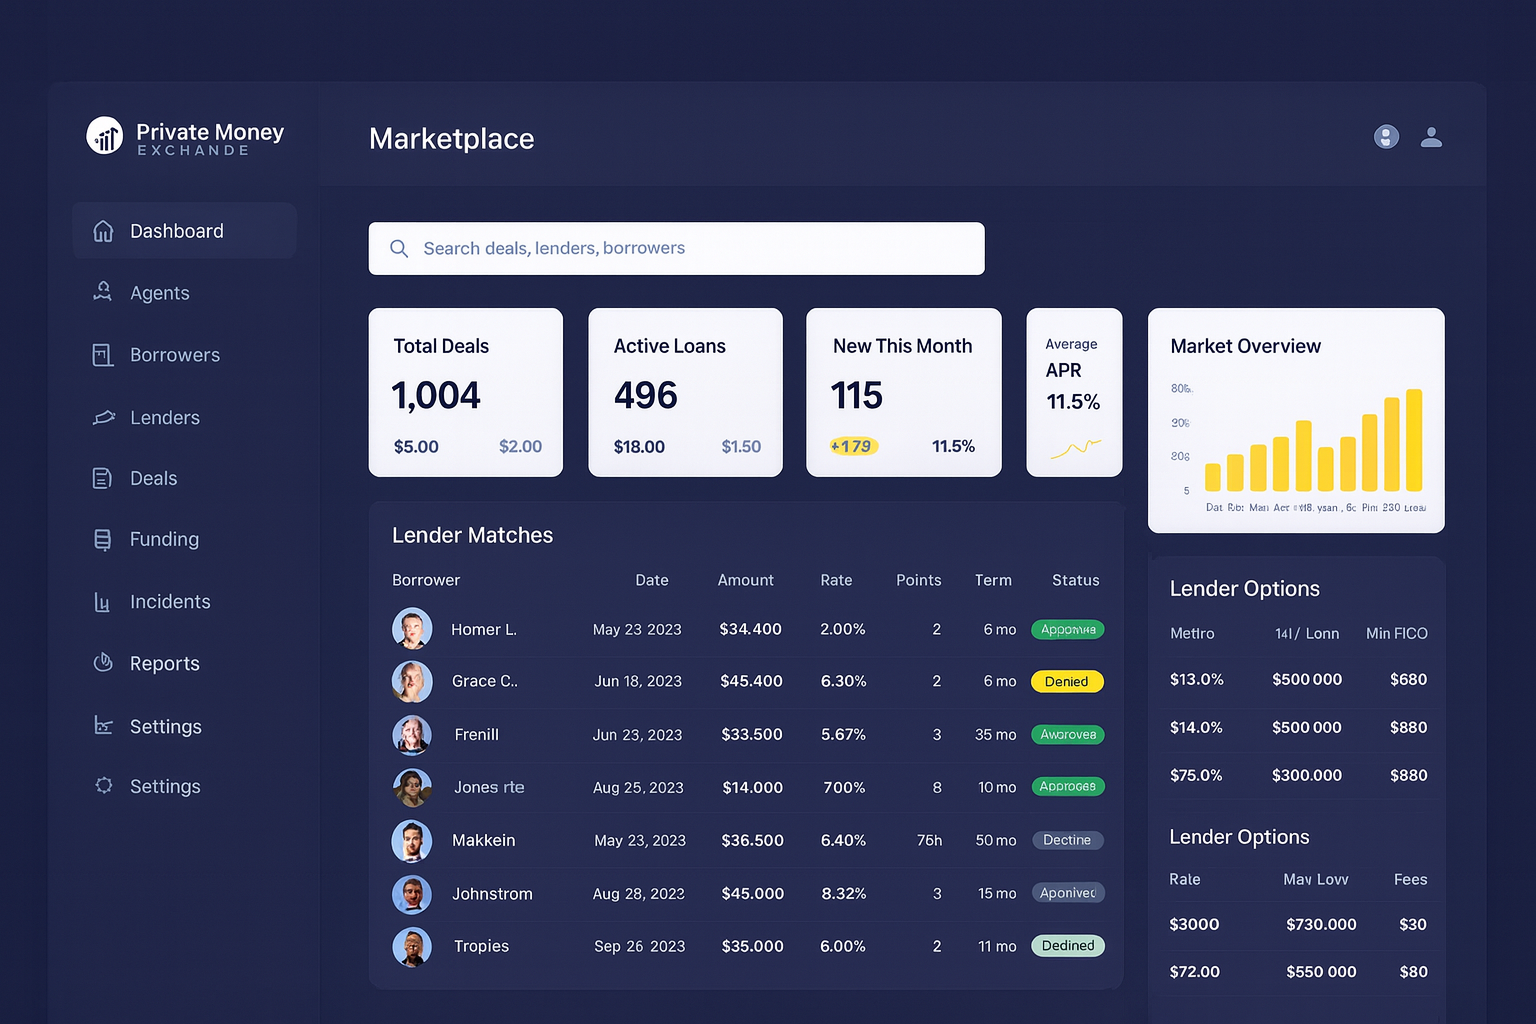1536x1024 pixels.
Task: Click the Dedined status badge for Tropies
Action: click(x=1067, y=946)
